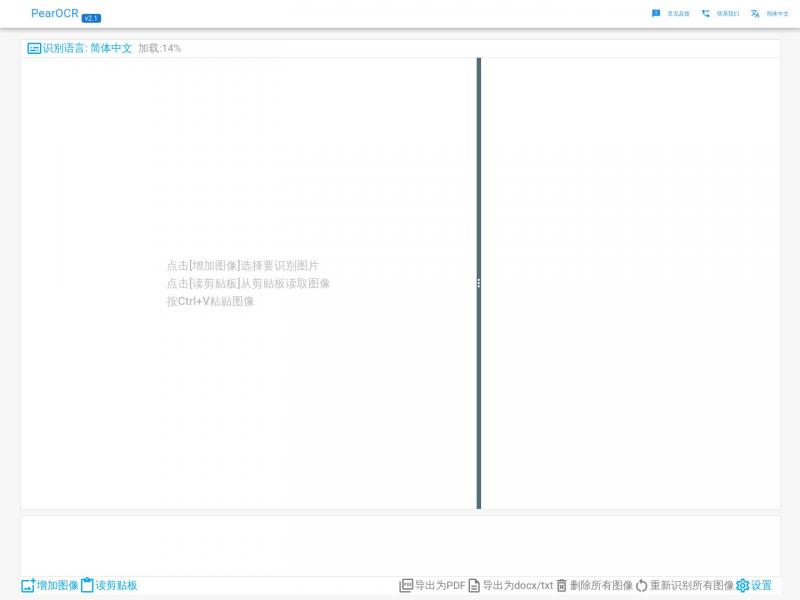Open the 简体中文 interface language menu
This screenshot has width=800, height=600.
(769, 14)
